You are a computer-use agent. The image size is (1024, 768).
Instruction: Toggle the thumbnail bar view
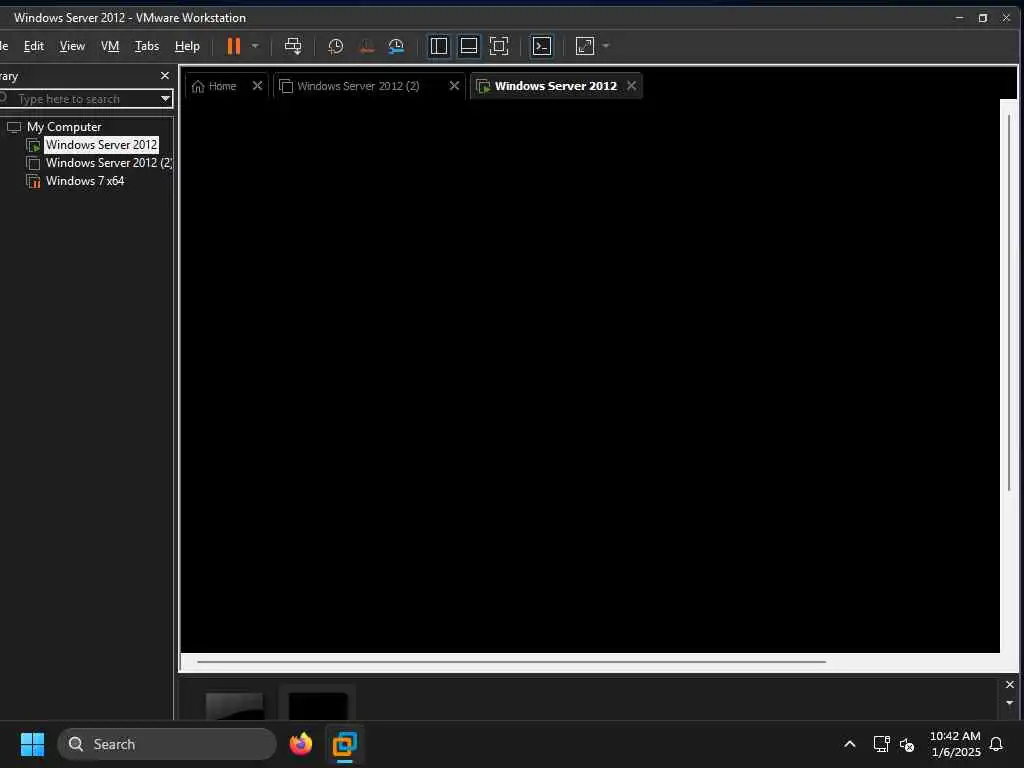[469, 46]
